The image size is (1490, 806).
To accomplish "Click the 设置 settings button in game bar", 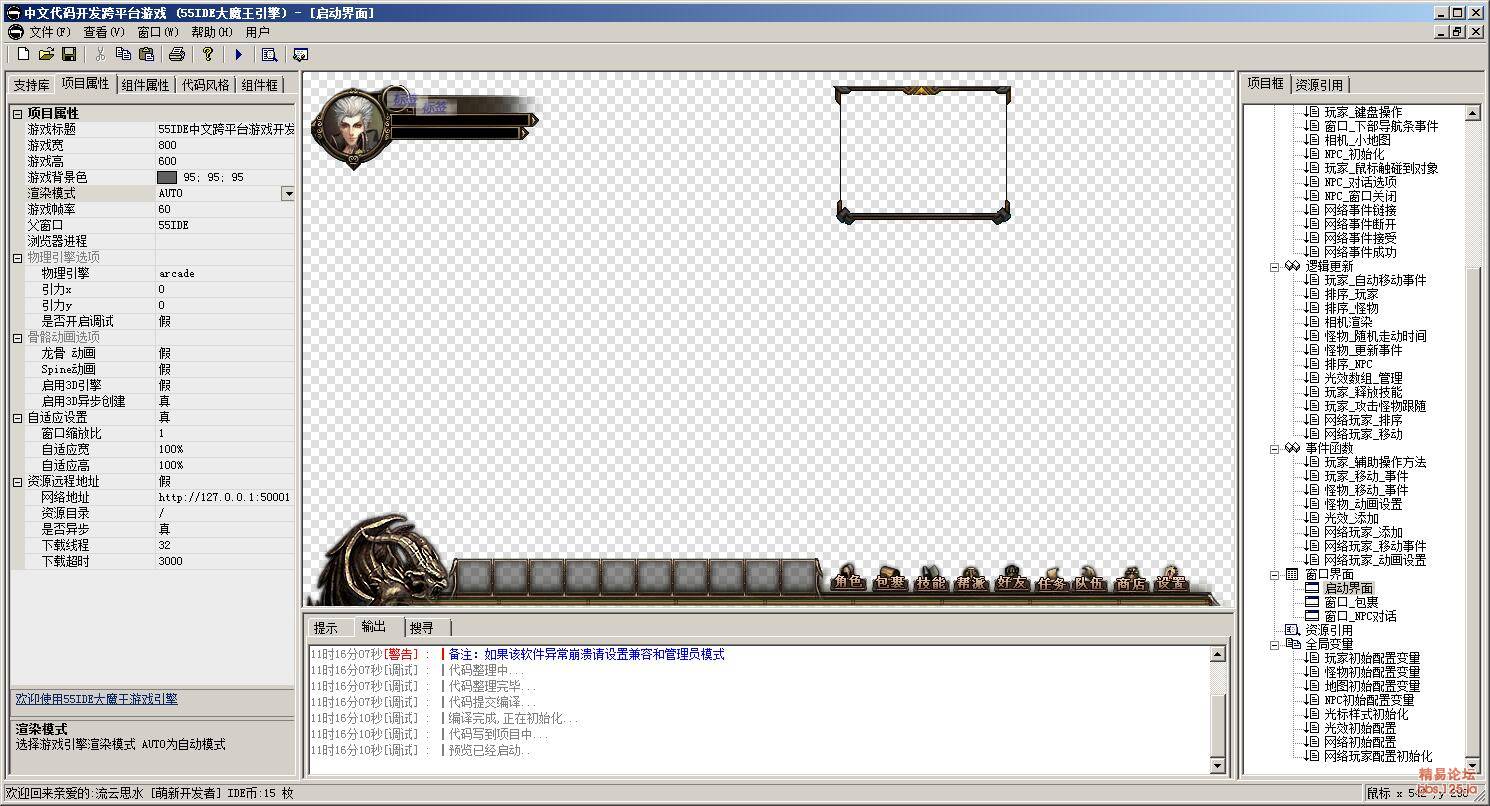I will pos(1171,579).
